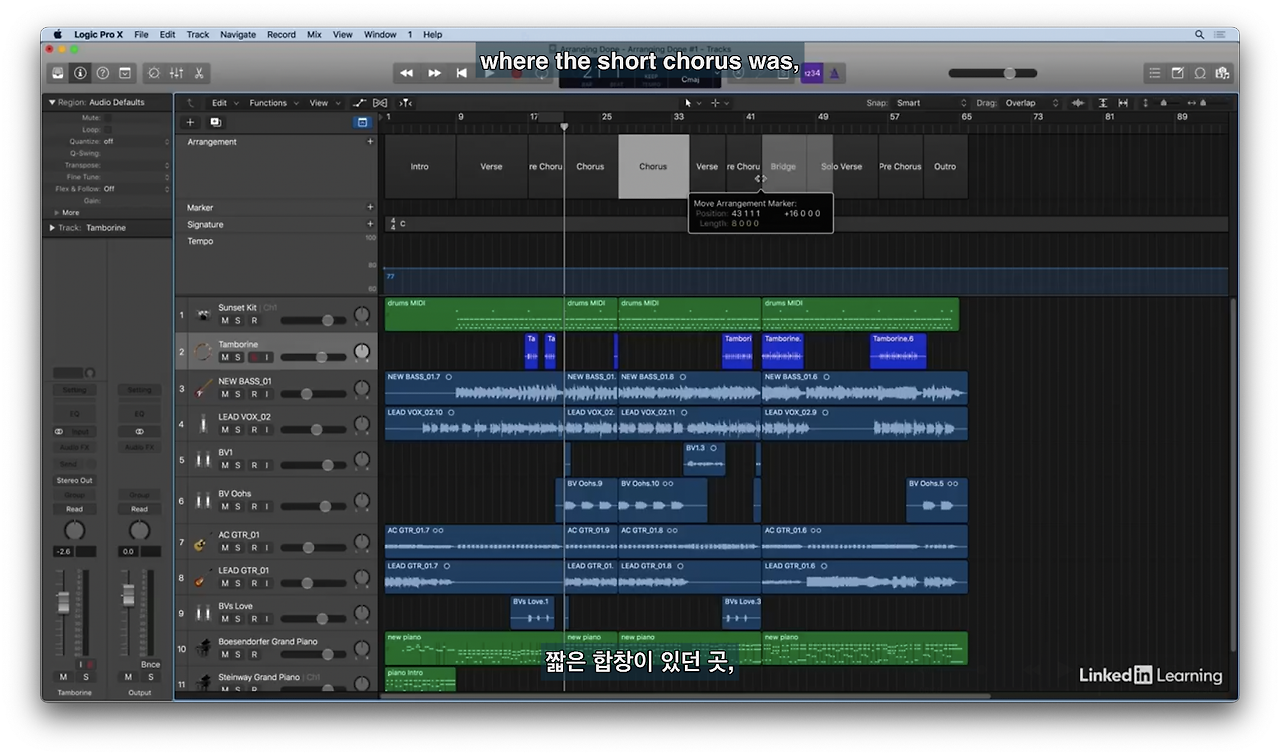Open the File menu
This screenshot has width=1280, height=756.
141,34
